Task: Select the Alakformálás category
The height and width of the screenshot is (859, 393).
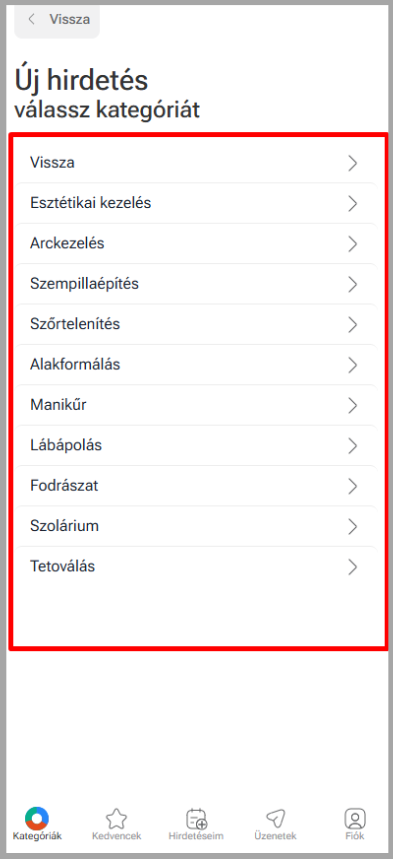Action: pos(195,365)
